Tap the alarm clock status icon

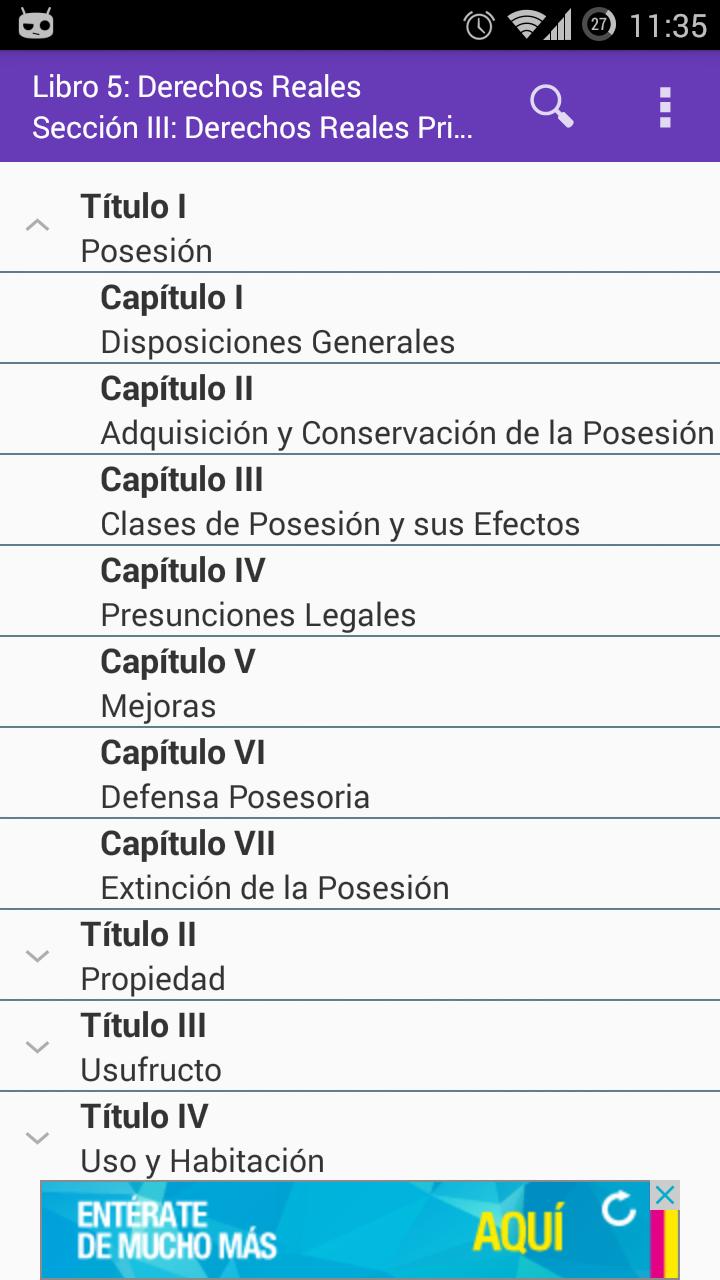click(480, 25)
